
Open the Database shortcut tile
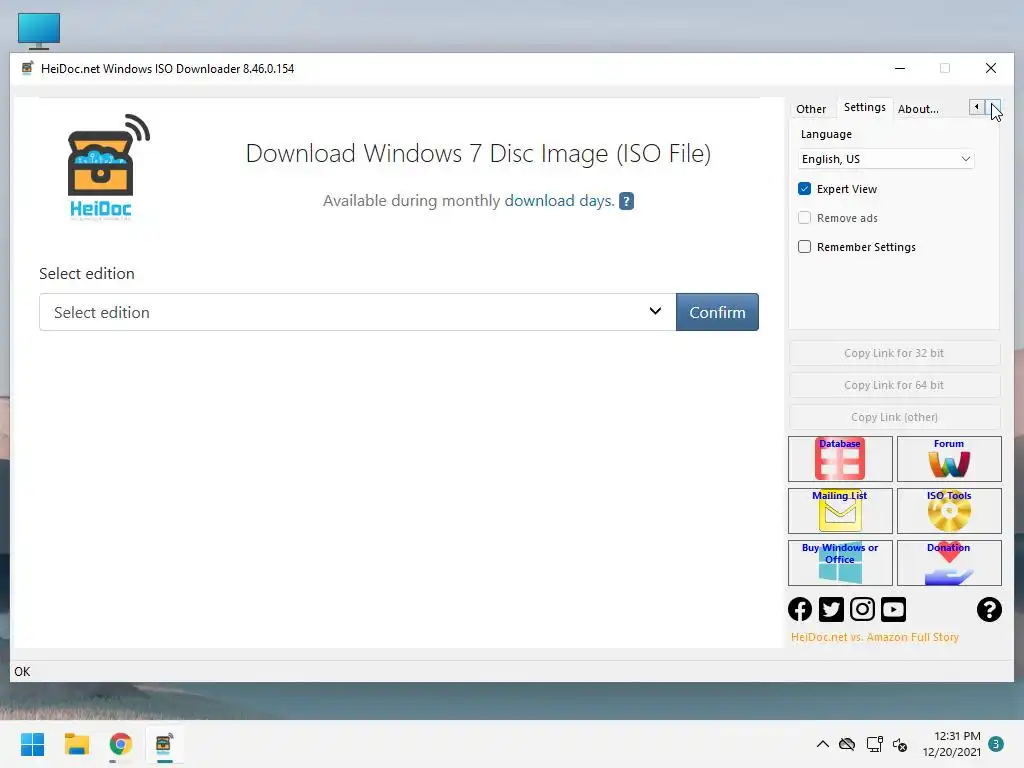click(x=840, y=458)
